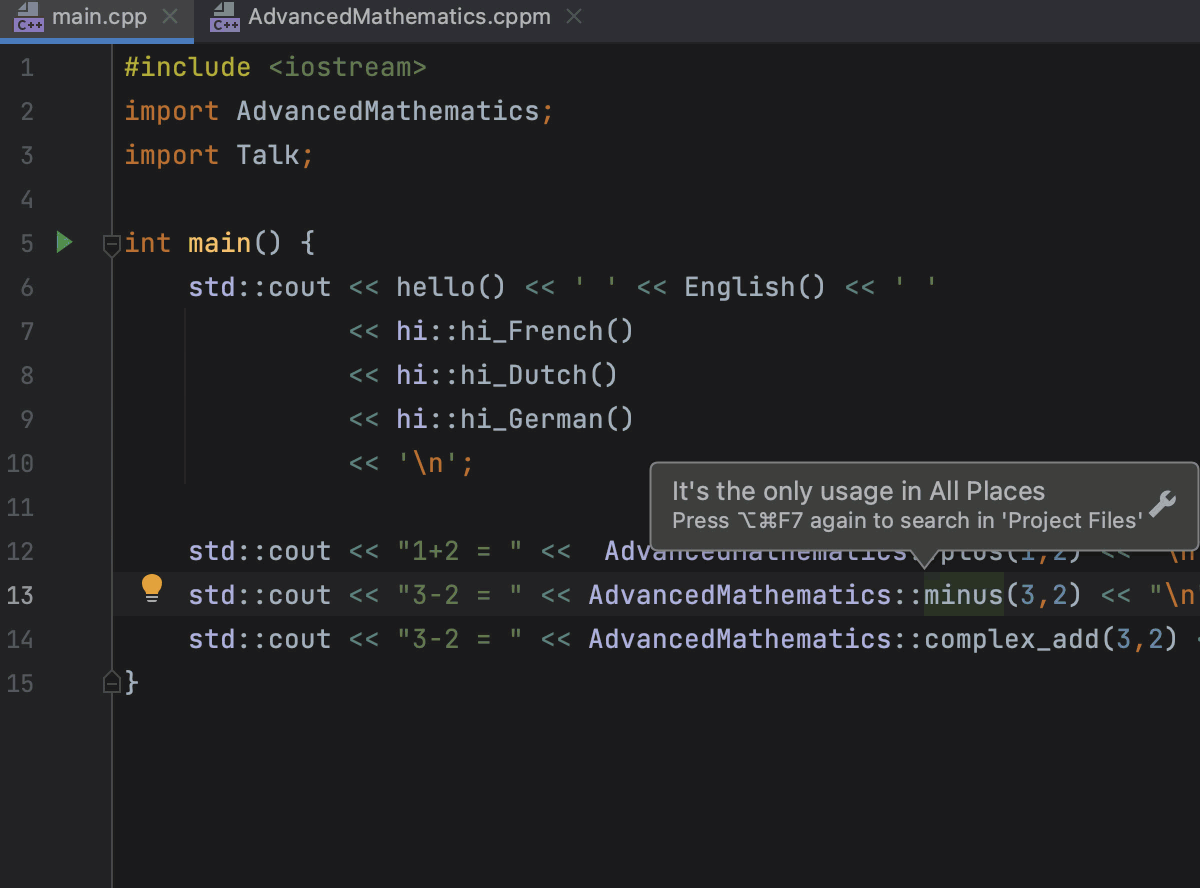Click hi_French() on line 7
The image size is (1200, 888).
click(547, 331)
